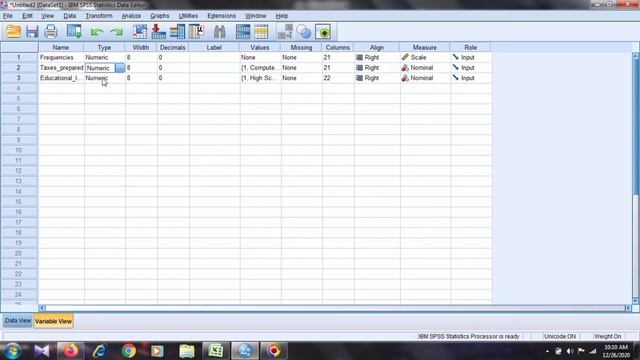This screenshot has height=360, width=640.
Task: Click the Nominal measure cell for Taxes_prepared
Action: coord(425,68)
